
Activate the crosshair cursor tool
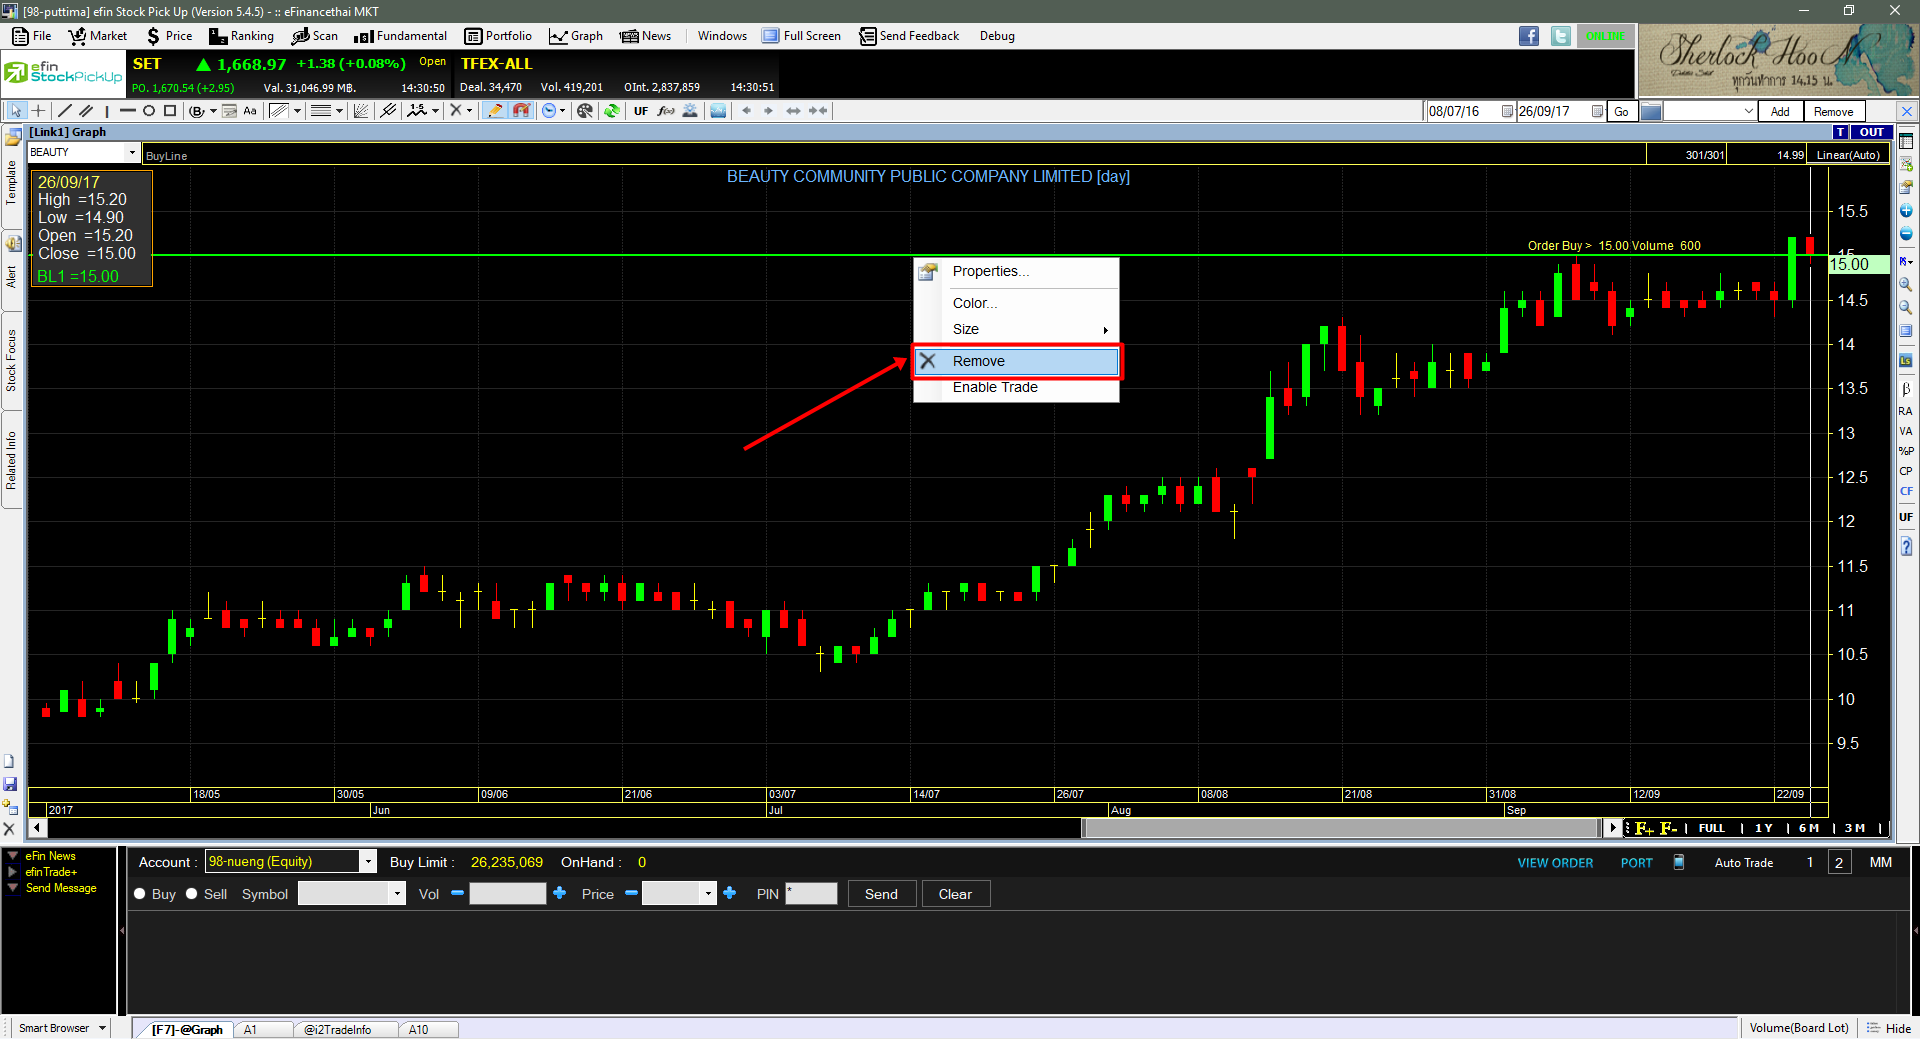click(x=38, y=111)
